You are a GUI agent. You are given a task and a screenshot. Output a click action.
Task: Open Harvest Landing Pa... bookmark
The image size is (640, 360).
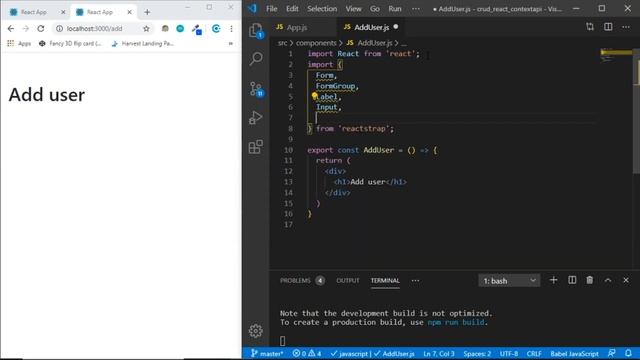pyautogui.click(x=142, y=43)
